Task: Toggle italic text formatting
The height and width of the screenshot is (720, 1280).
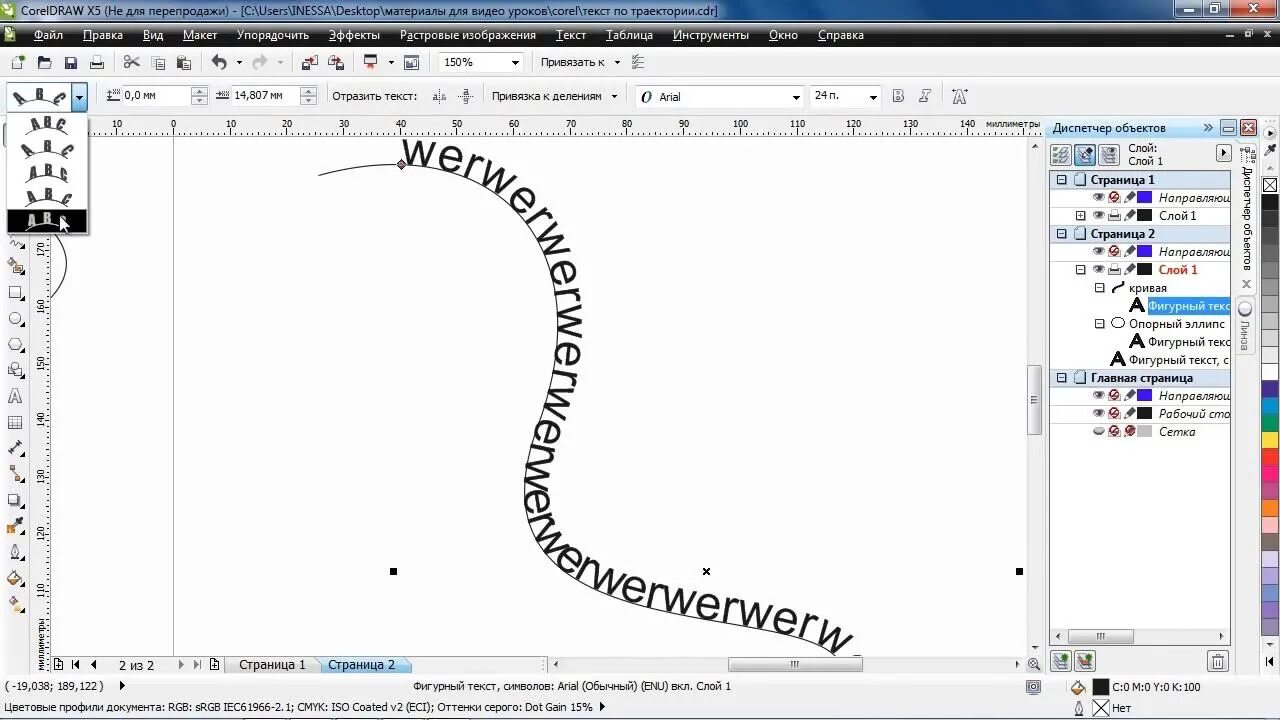Action: point(925,96)
